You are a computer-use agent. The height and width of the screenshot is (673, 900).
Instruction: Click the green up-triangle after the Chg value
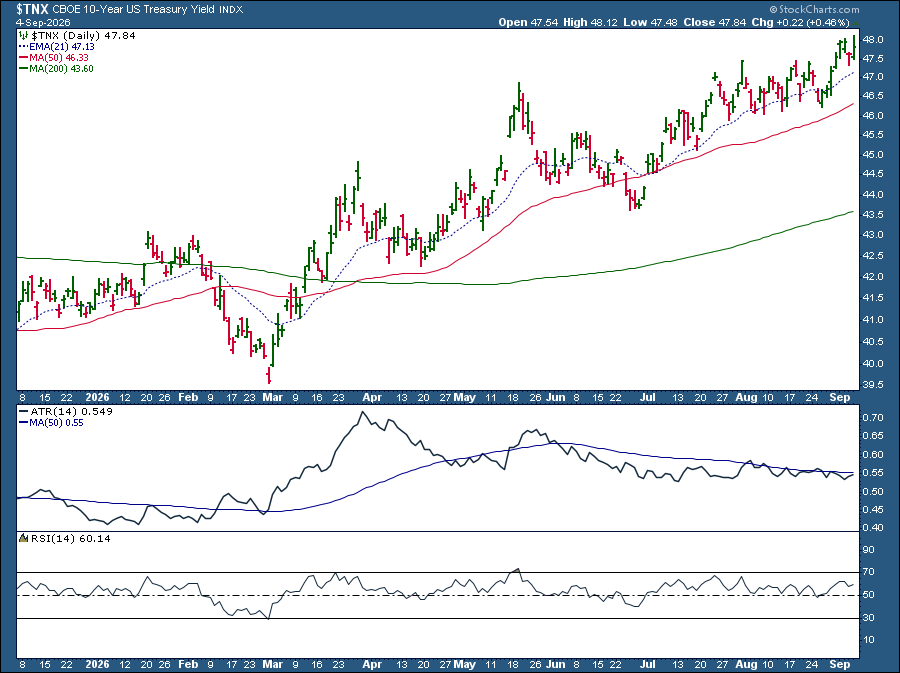click(855, 23)
